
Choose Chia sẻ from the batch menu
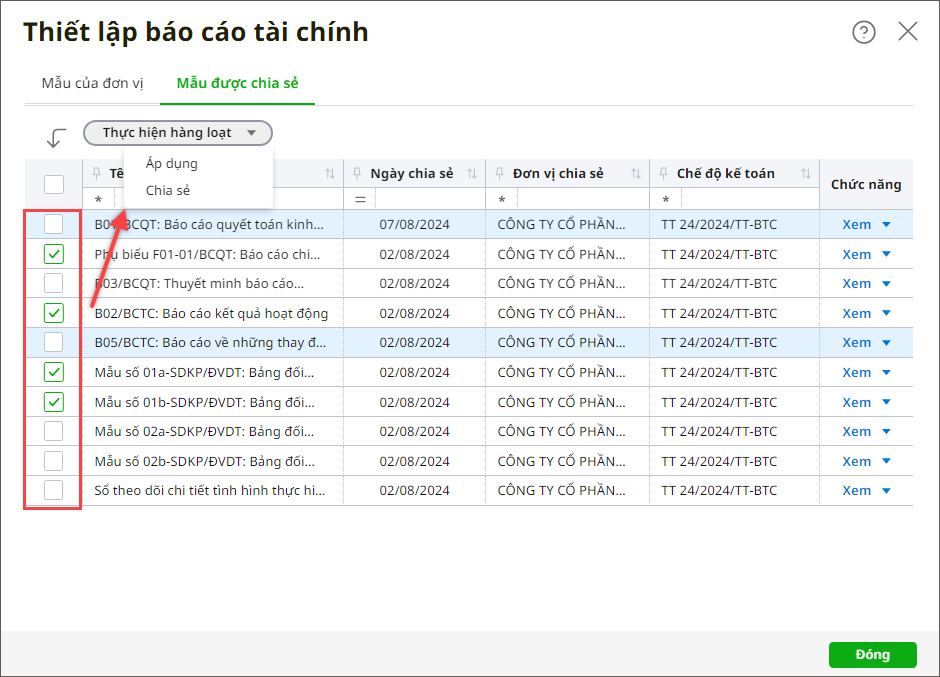pos(168,190)
